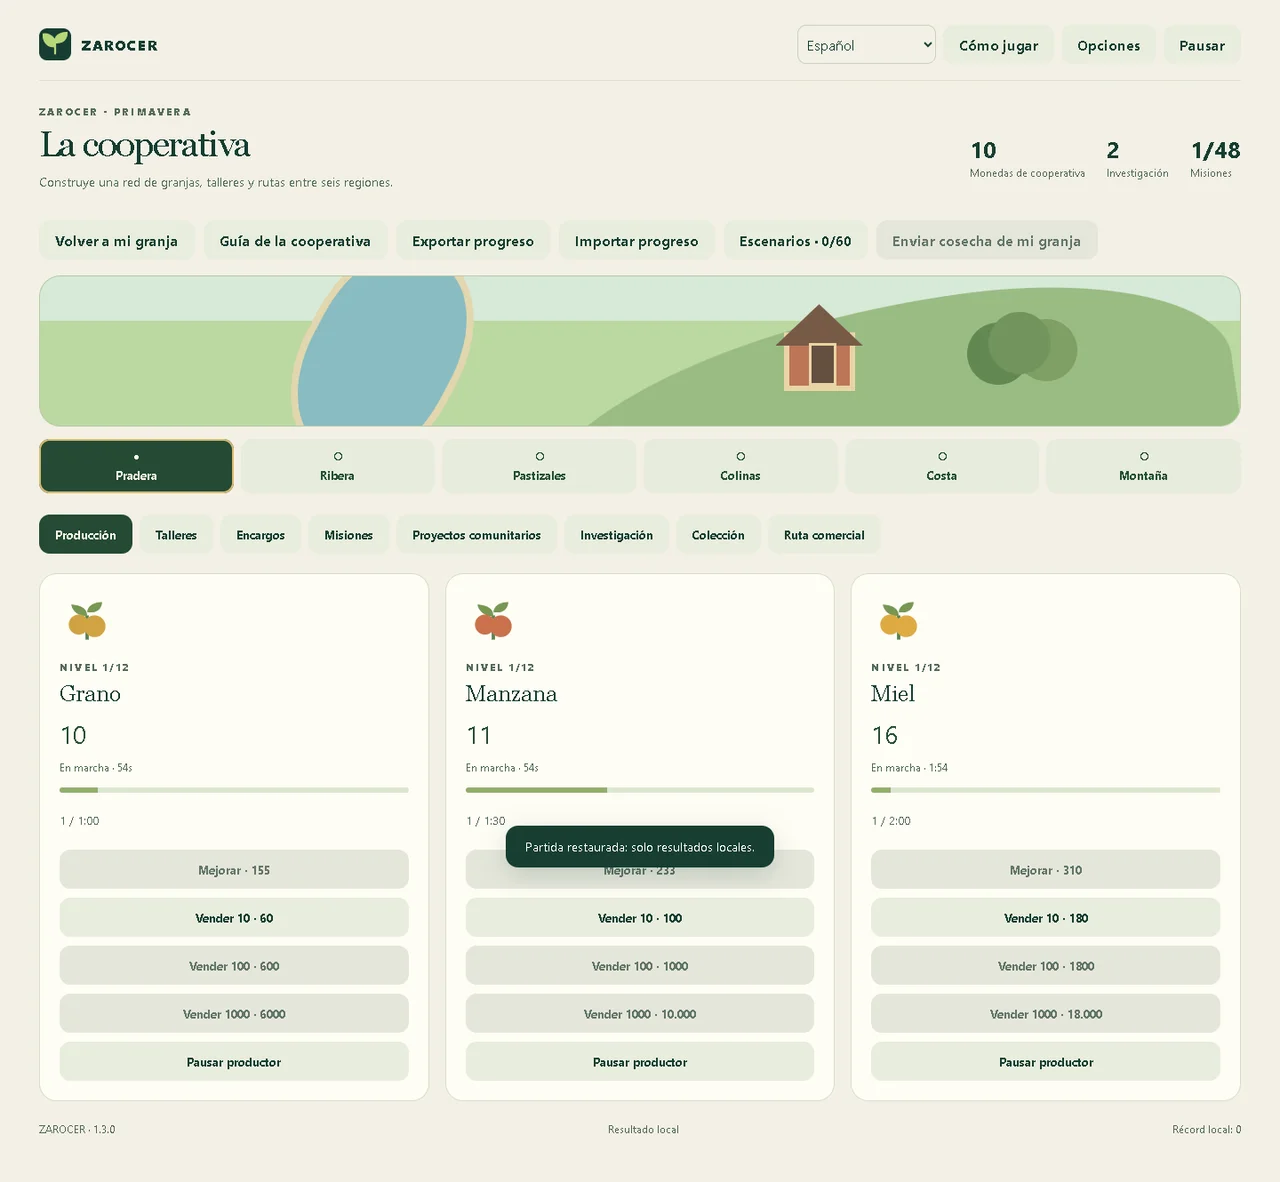The width and height of the screenshot is (1280, 1182).
Task: Click the farmhouse in the landscape banner
Action: (x=819, y=348)
